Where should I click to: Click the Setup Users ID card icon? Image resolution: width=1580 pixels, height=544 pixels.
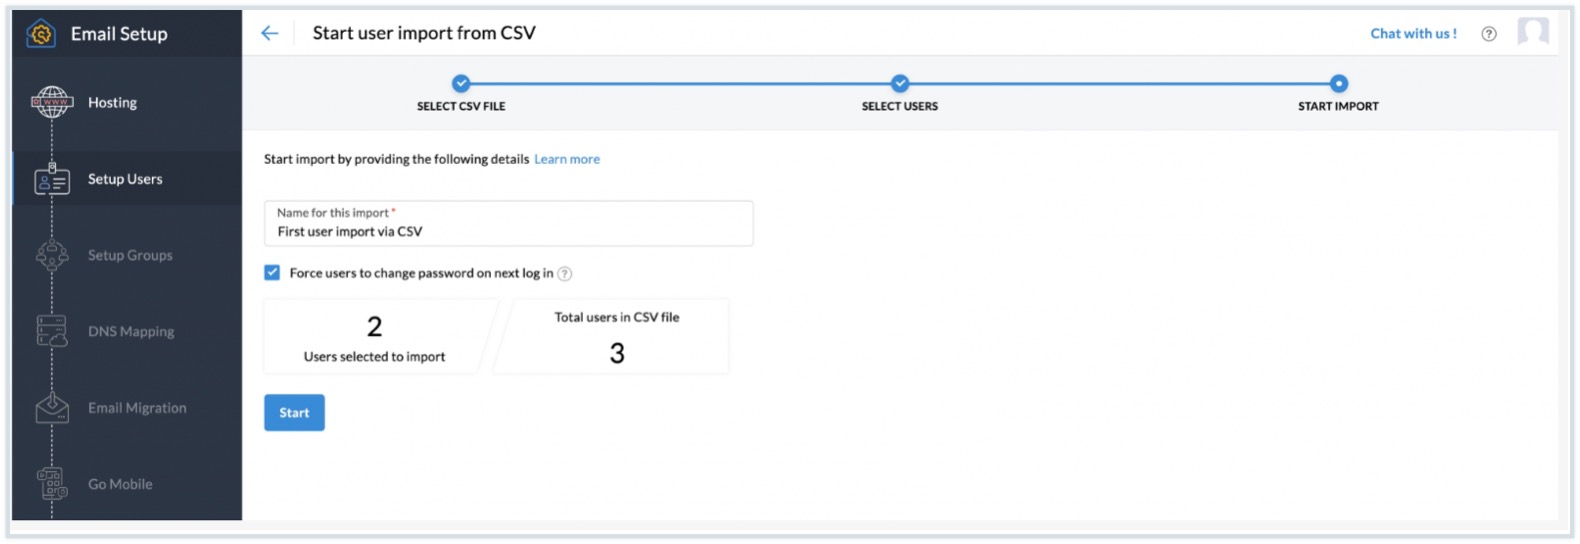[x=52, y=180]
